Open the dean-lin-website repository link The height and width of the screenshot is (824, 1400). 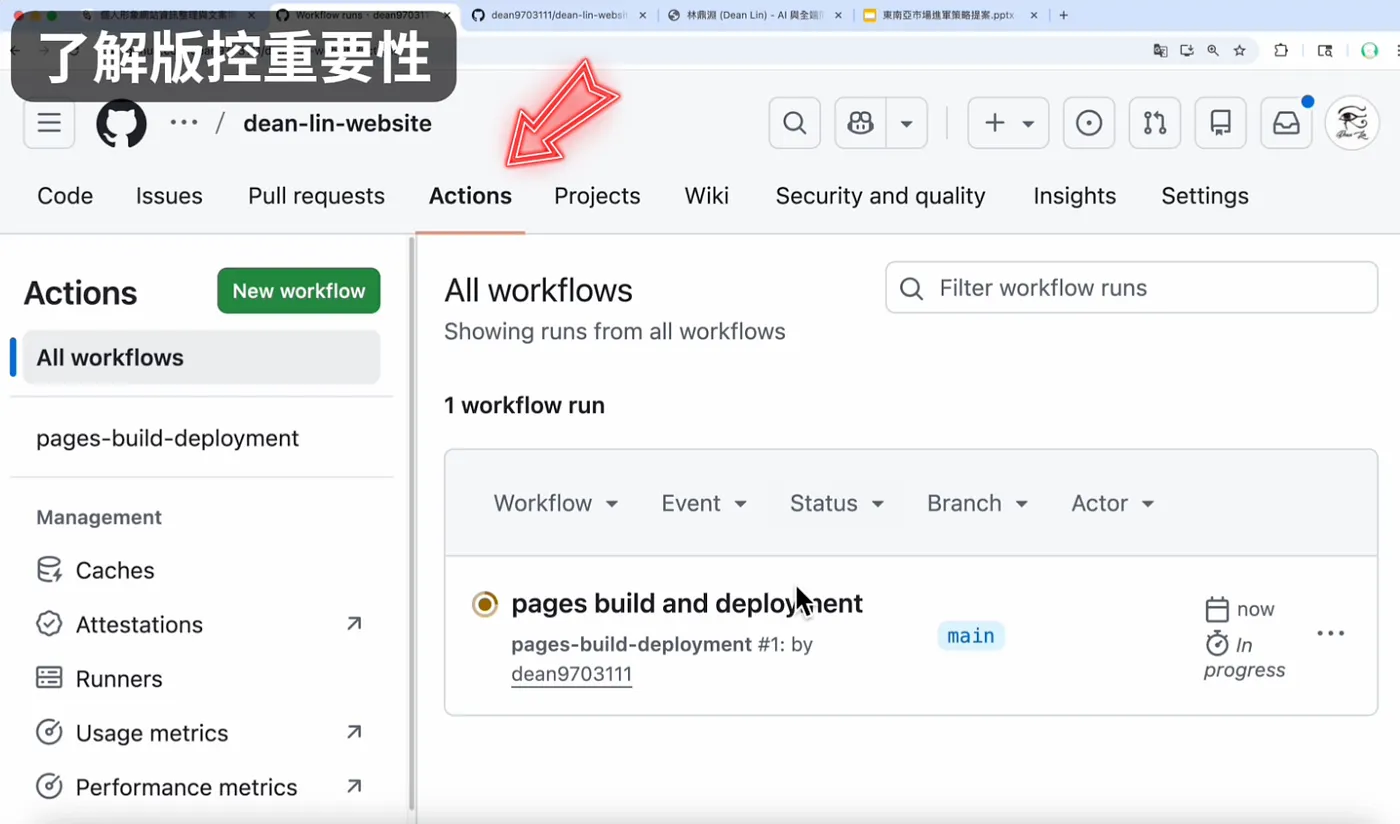point(337,123)
